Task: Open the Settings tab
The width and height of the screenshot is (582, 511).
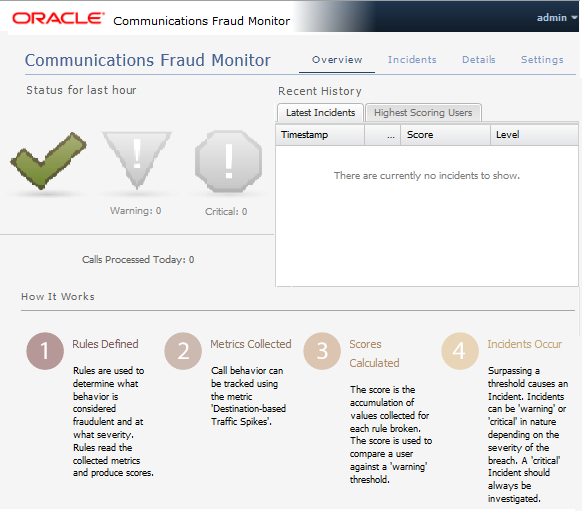Action: tap(542, 60)
